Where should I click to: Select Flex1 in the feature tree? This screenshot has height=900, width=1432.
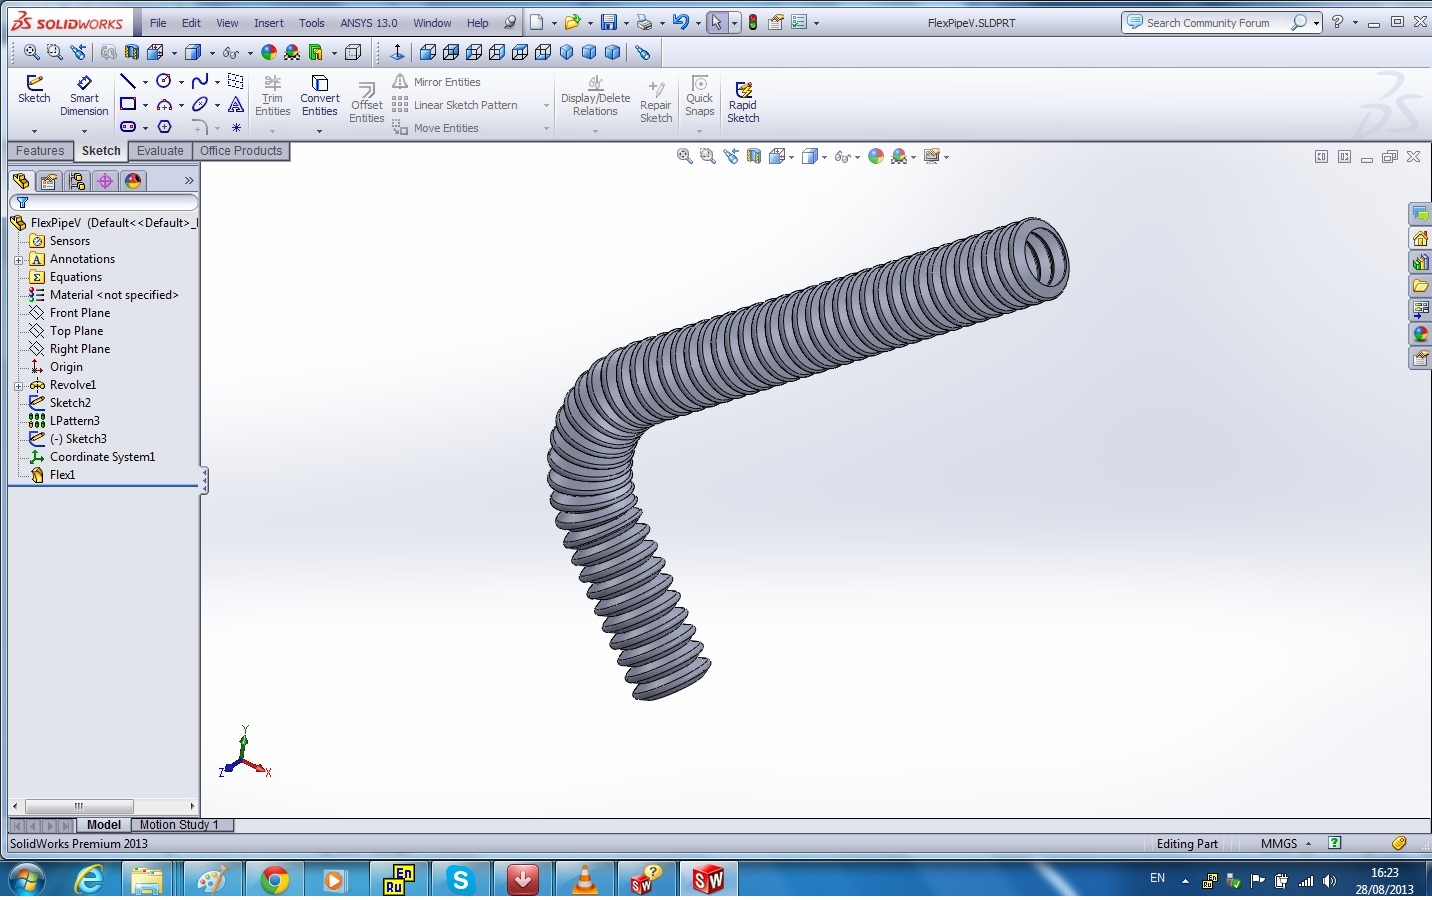tap(62, 475)
